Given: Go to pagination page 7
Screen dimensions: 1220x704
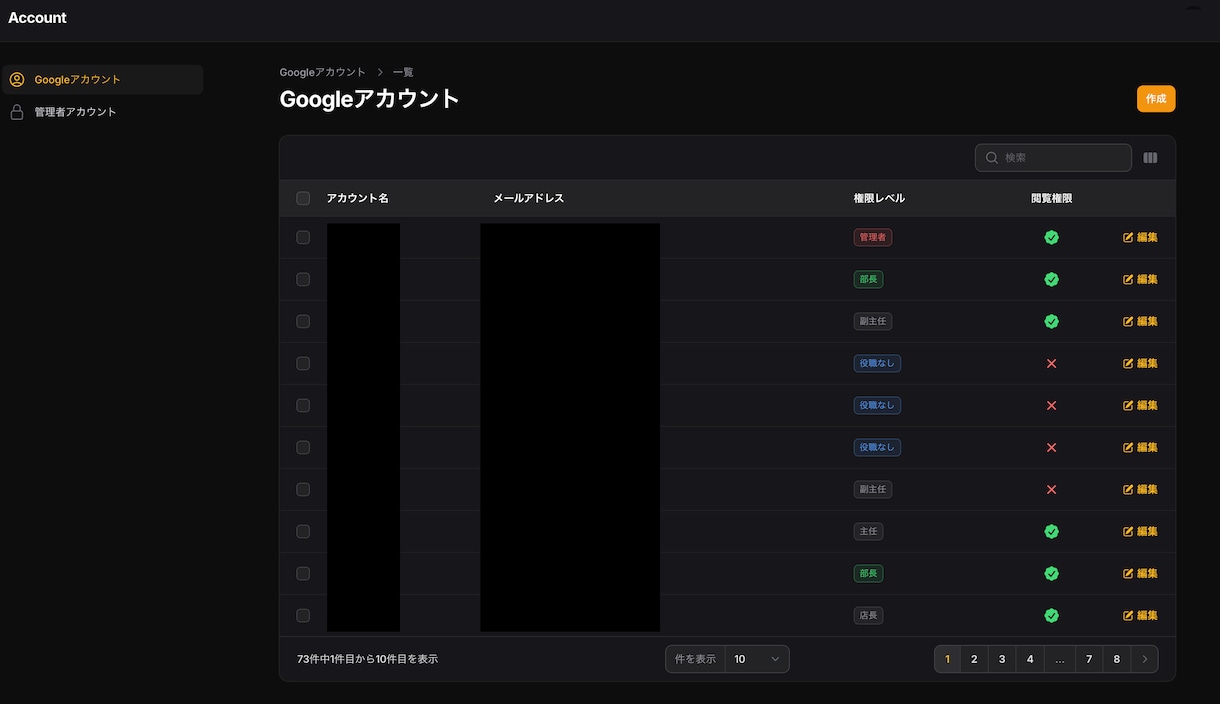Looking at the screenshot, I should coord(1089,659).
